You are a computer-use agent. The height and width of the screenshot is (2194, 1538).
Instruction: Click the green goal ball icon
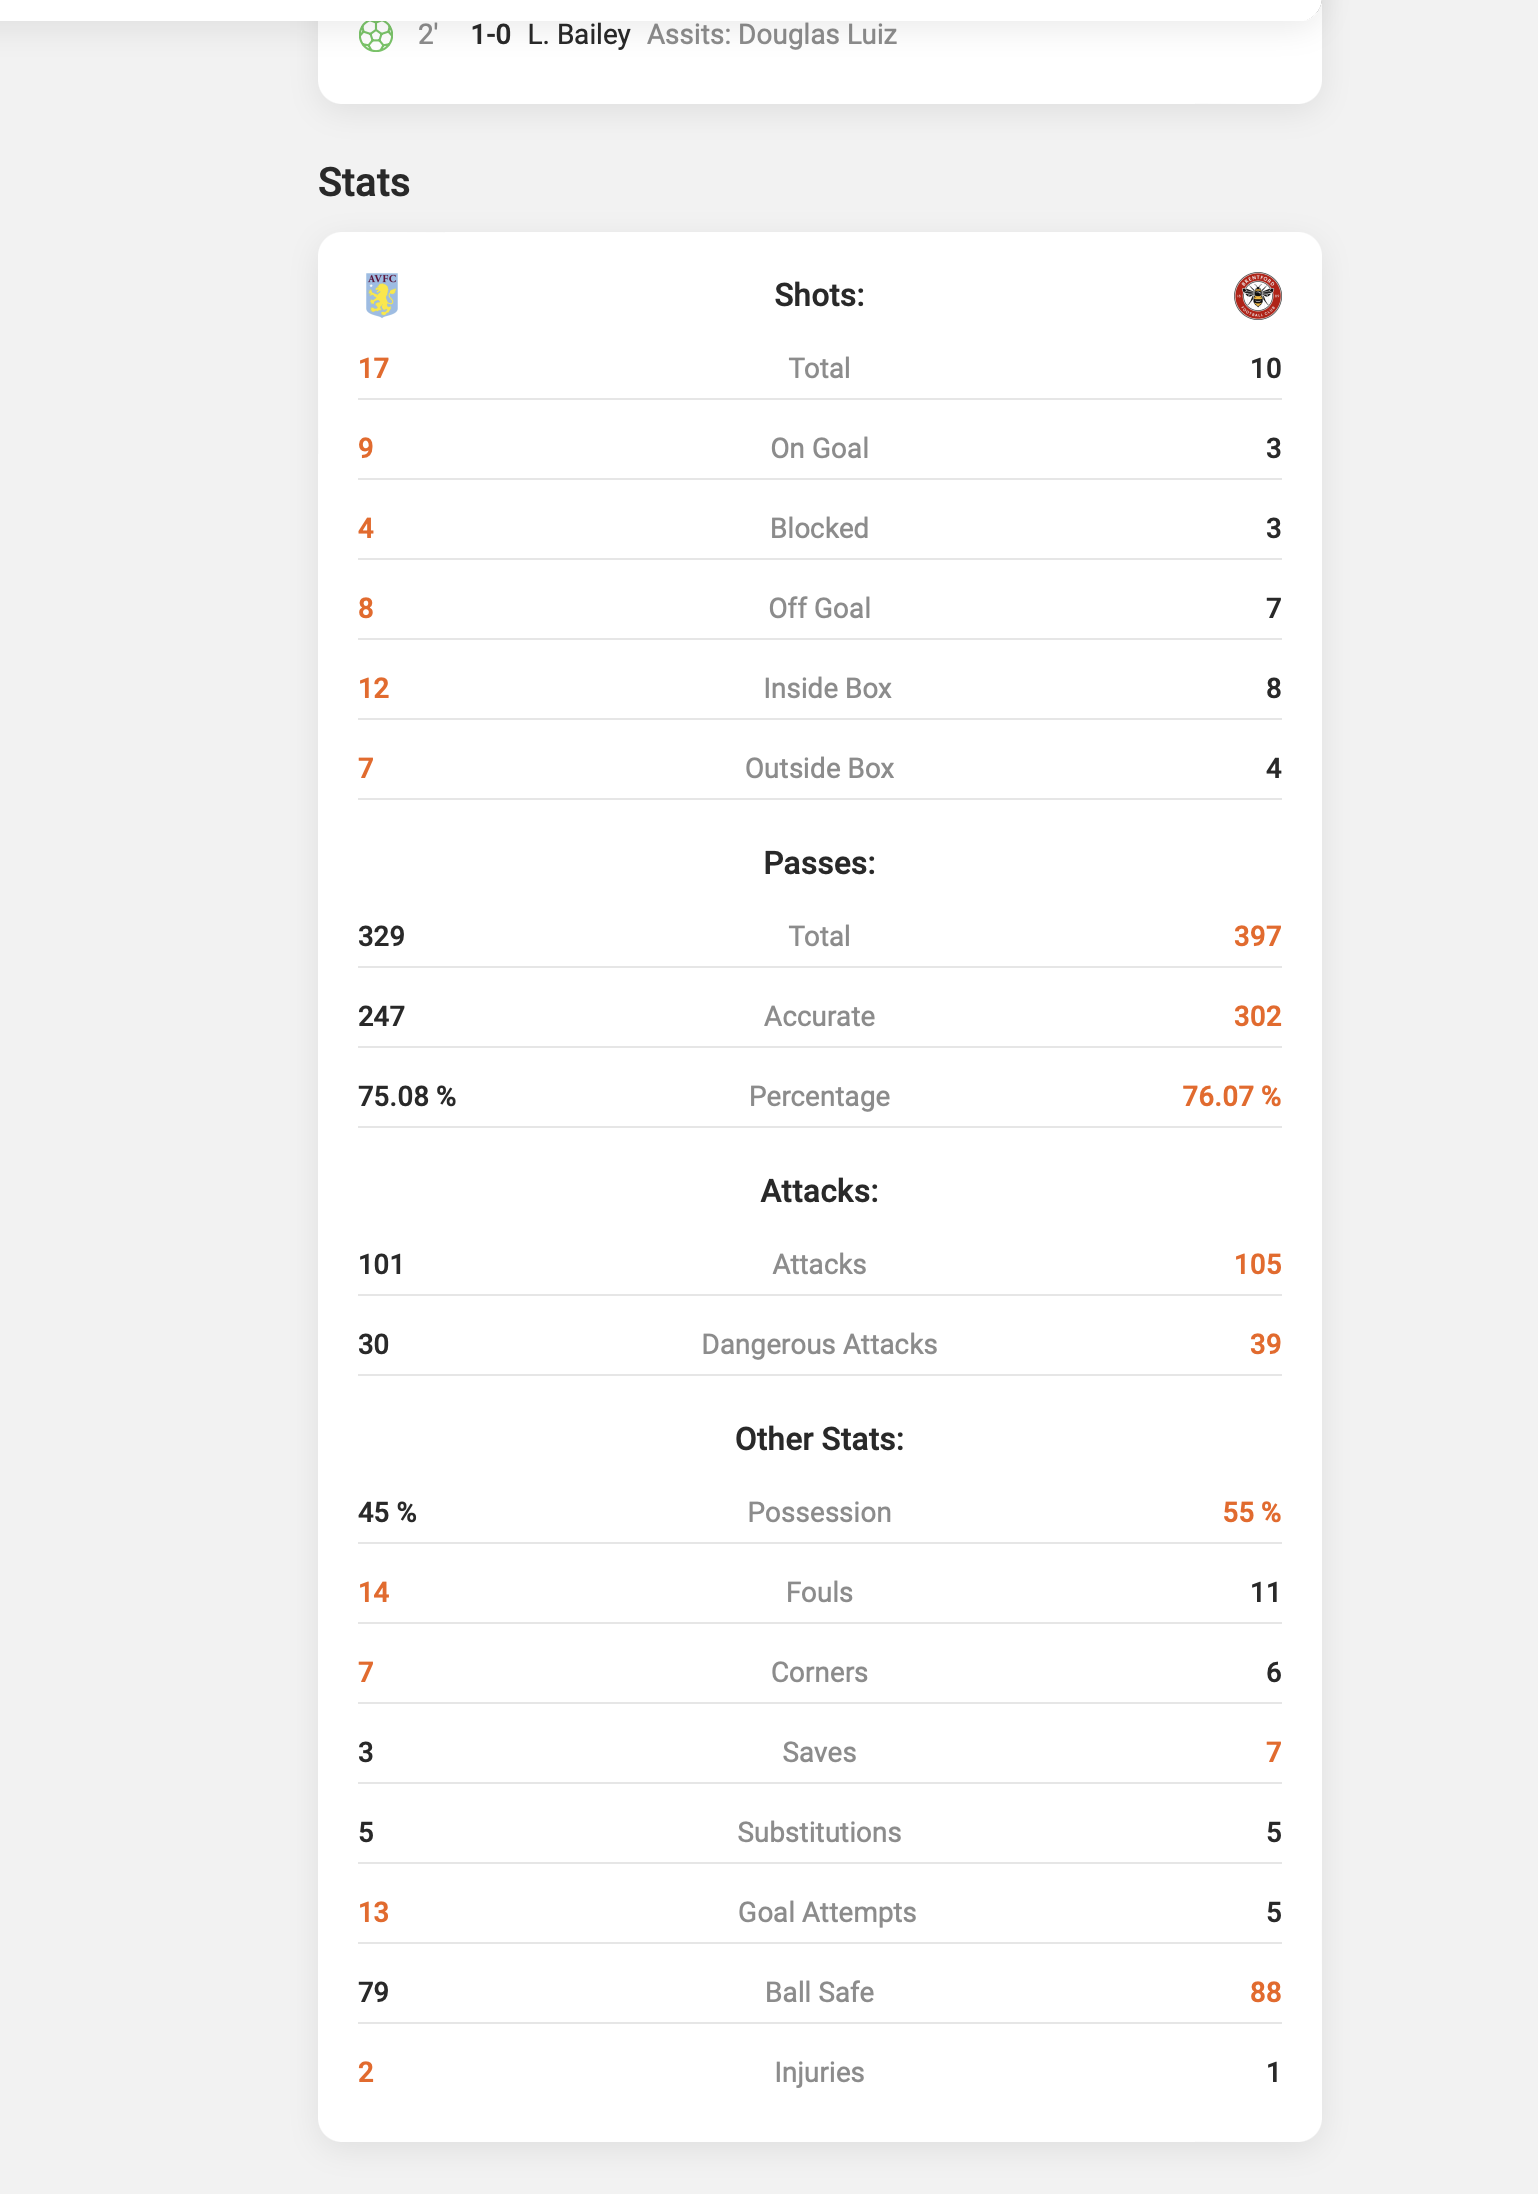(x=376, y=36)
